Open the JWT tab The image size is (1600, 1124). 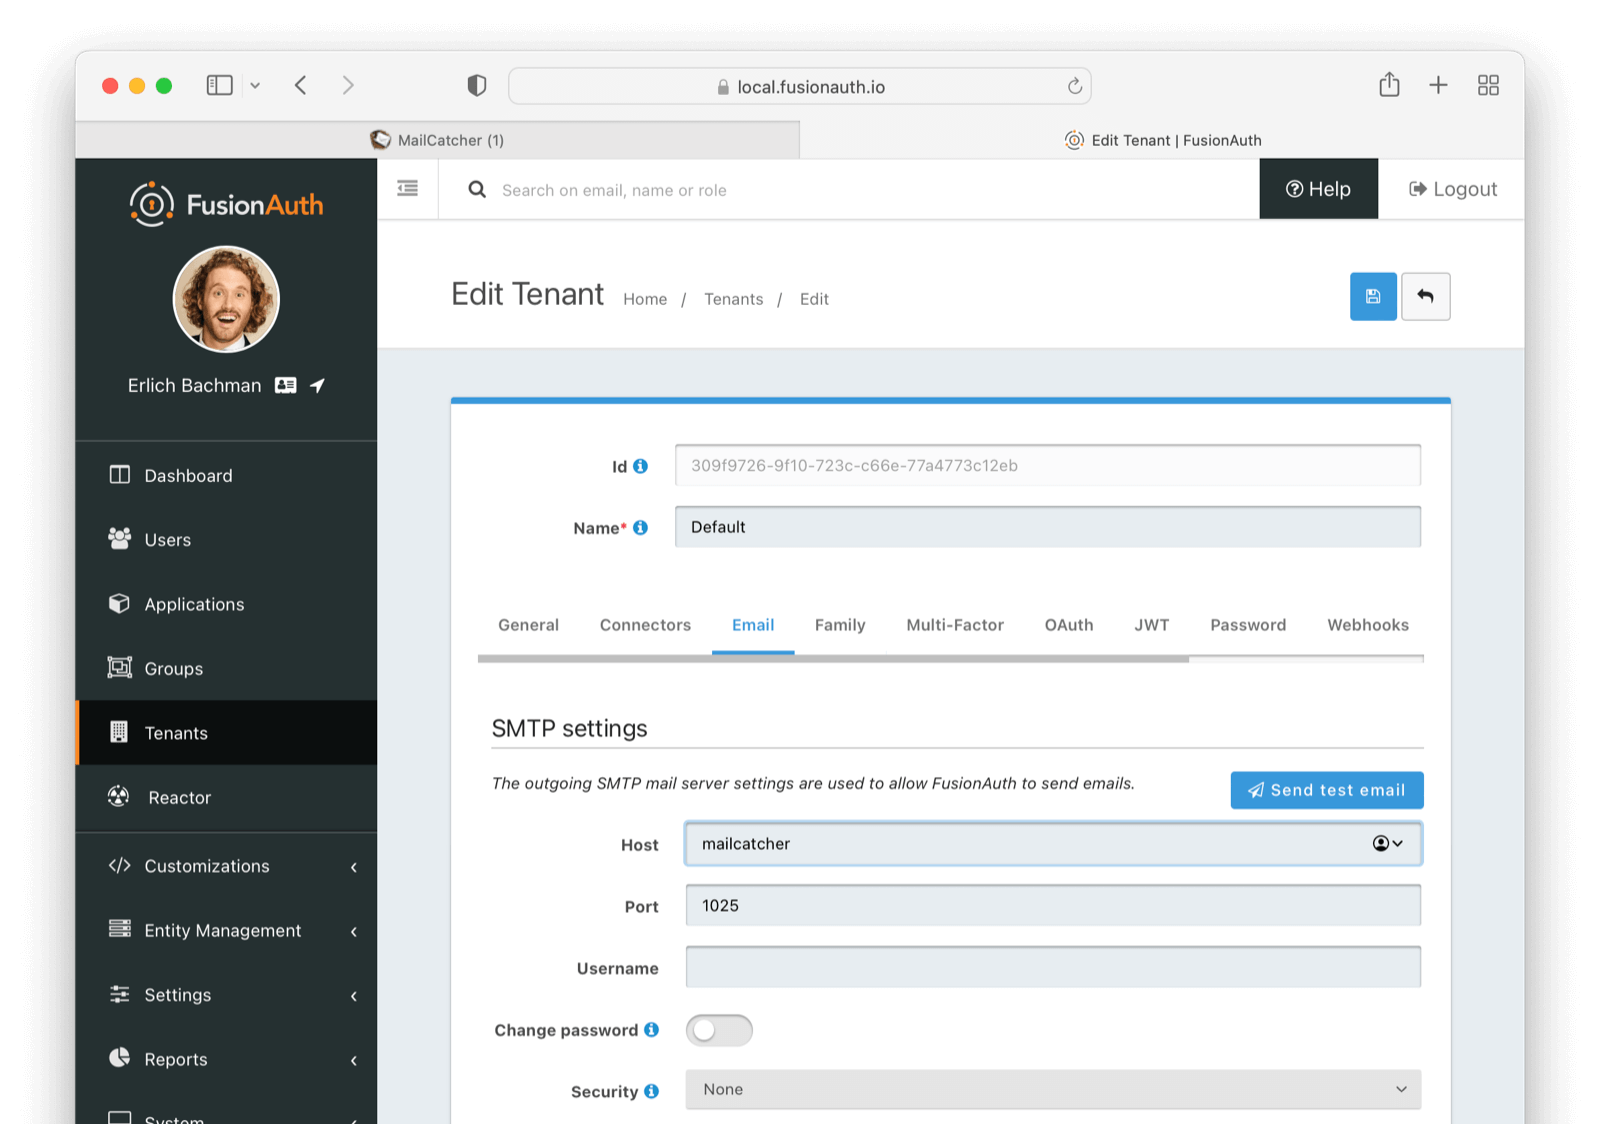(x=1151, y=625)
